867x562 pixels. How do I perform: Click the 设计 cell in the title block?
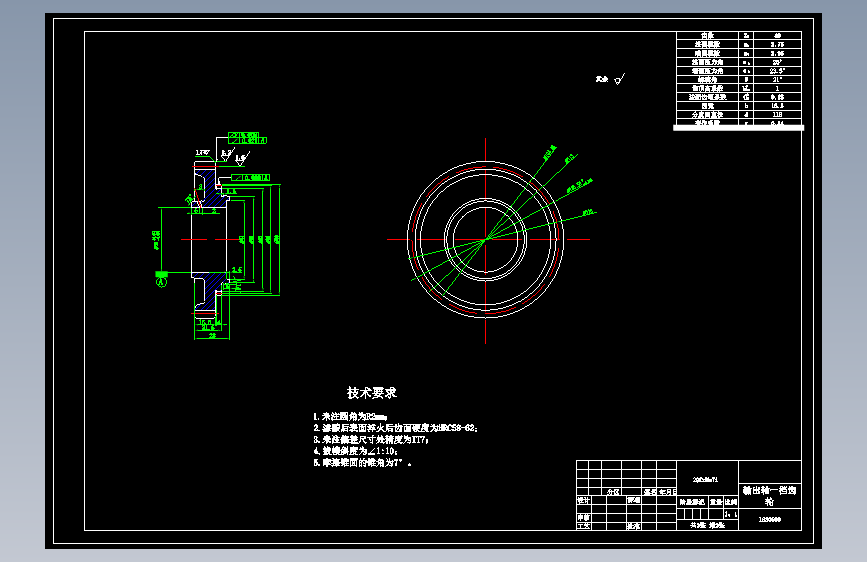[x=583, y=500]
